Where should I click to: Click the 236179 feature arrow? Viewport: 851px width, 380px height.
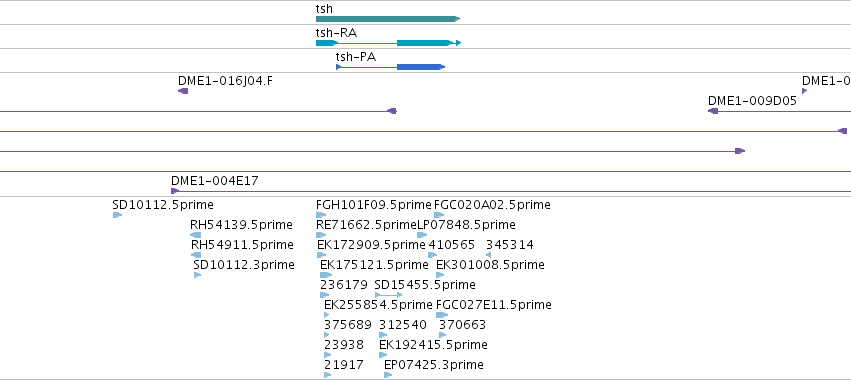pos(325,295)
